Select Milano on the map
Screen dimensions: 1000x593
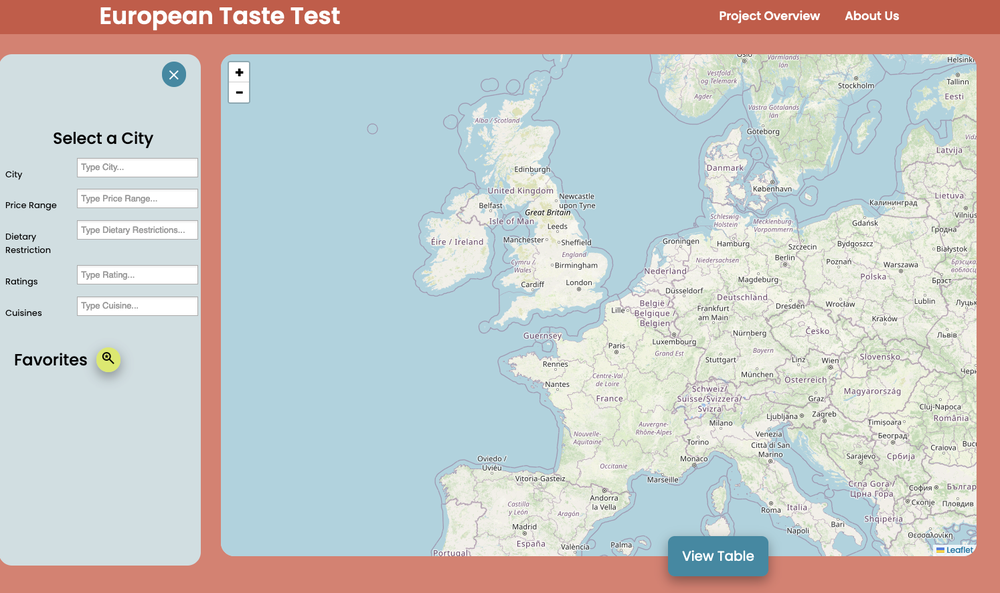(721, 423)
